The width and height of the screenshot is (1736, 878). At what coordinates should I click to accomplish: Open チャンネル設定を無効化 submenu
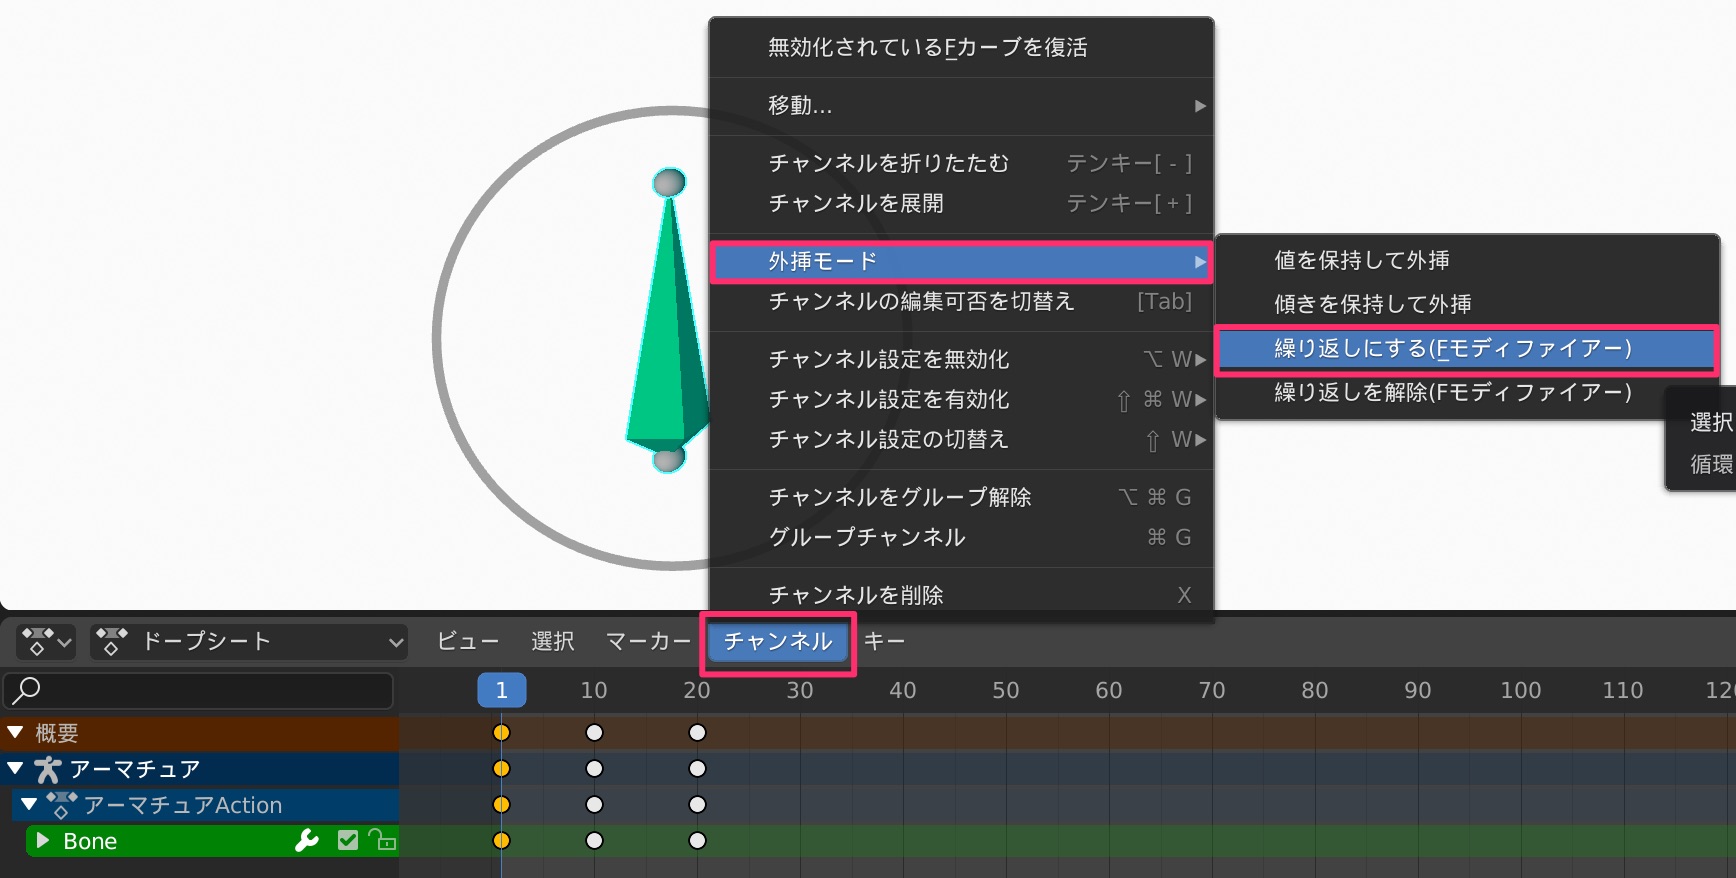[961, 360]
